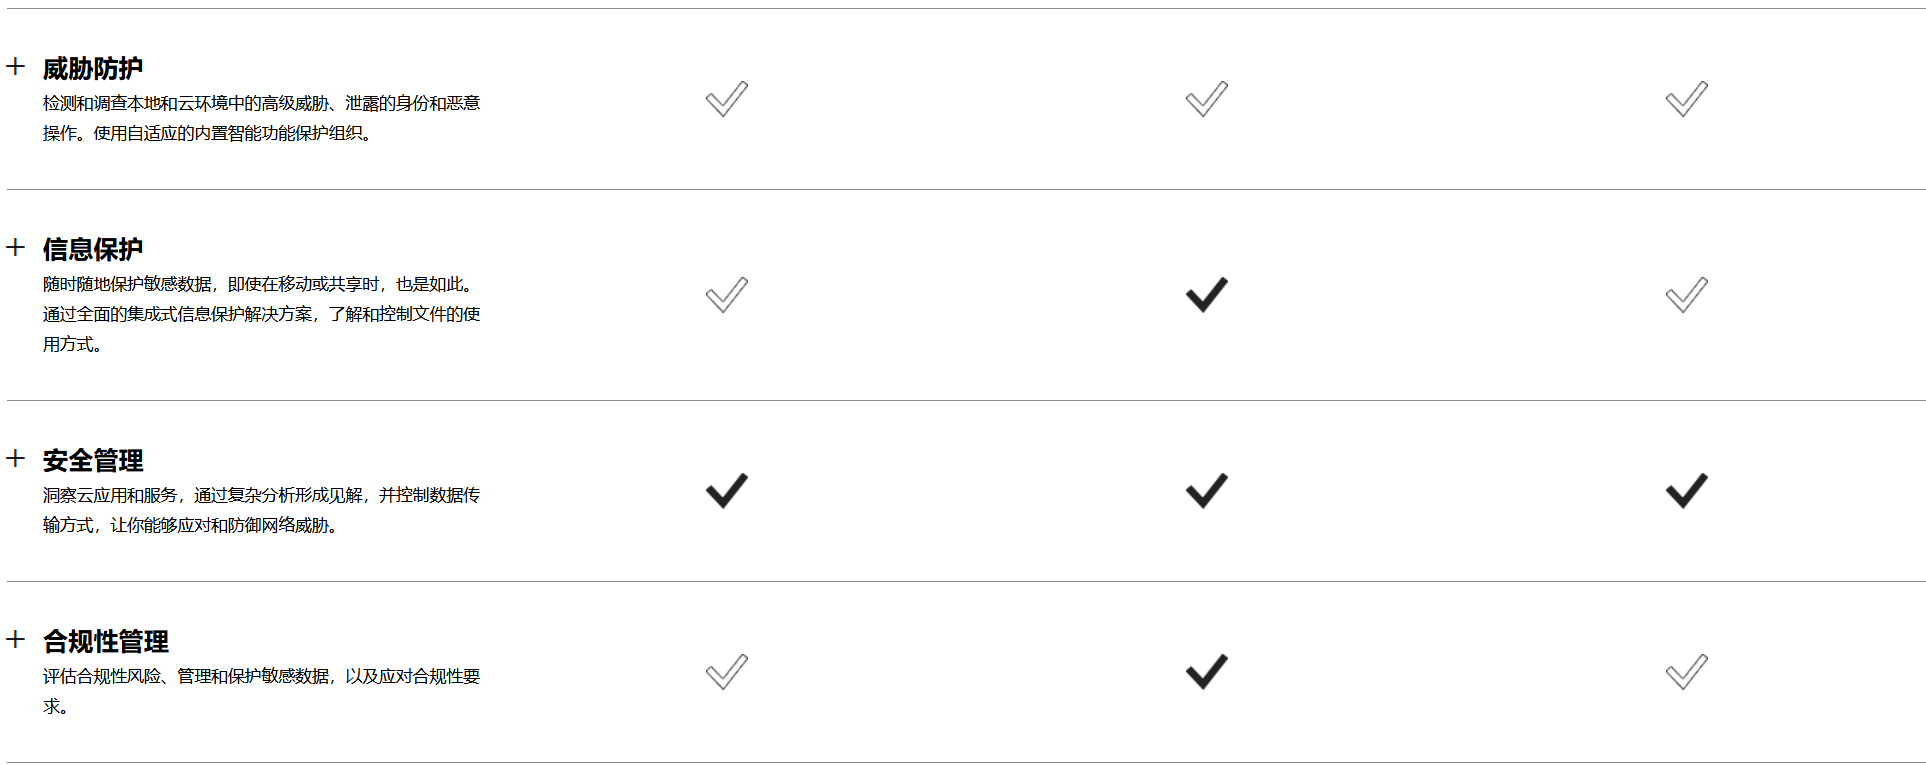Image resolution: width=1926 pixels, height=765 pixels.
Task: Click the solid checkmark in 合规性管理 row
Action: click(x=1207, y=672)
